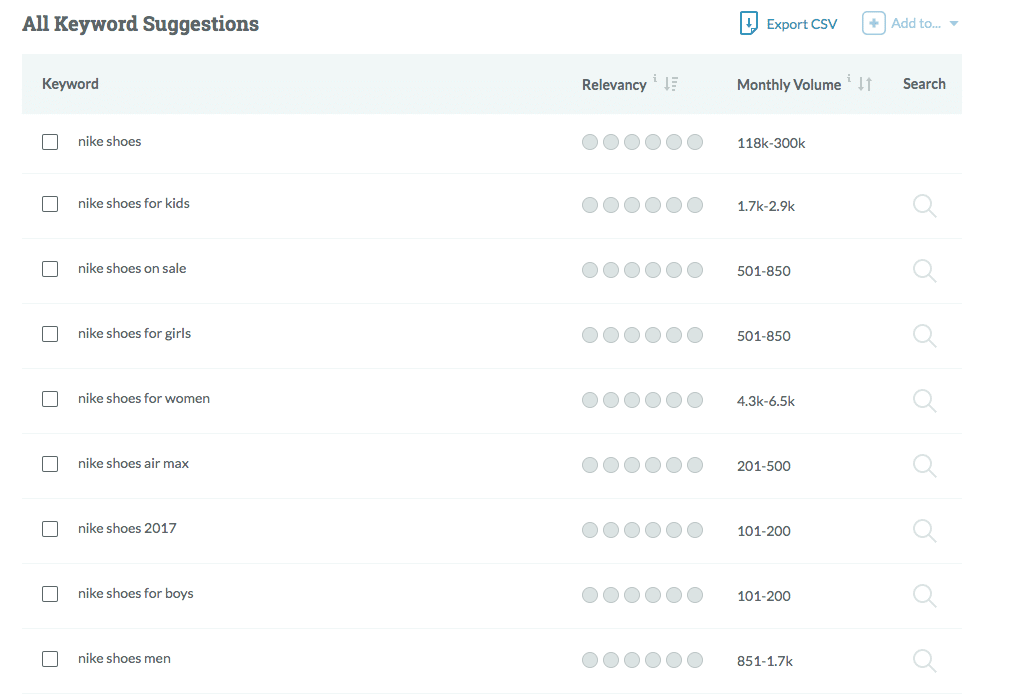Click the Add to plus icon
Image resolution: width=1027 pixels, height=694 pixels.
tap(874, 23)
